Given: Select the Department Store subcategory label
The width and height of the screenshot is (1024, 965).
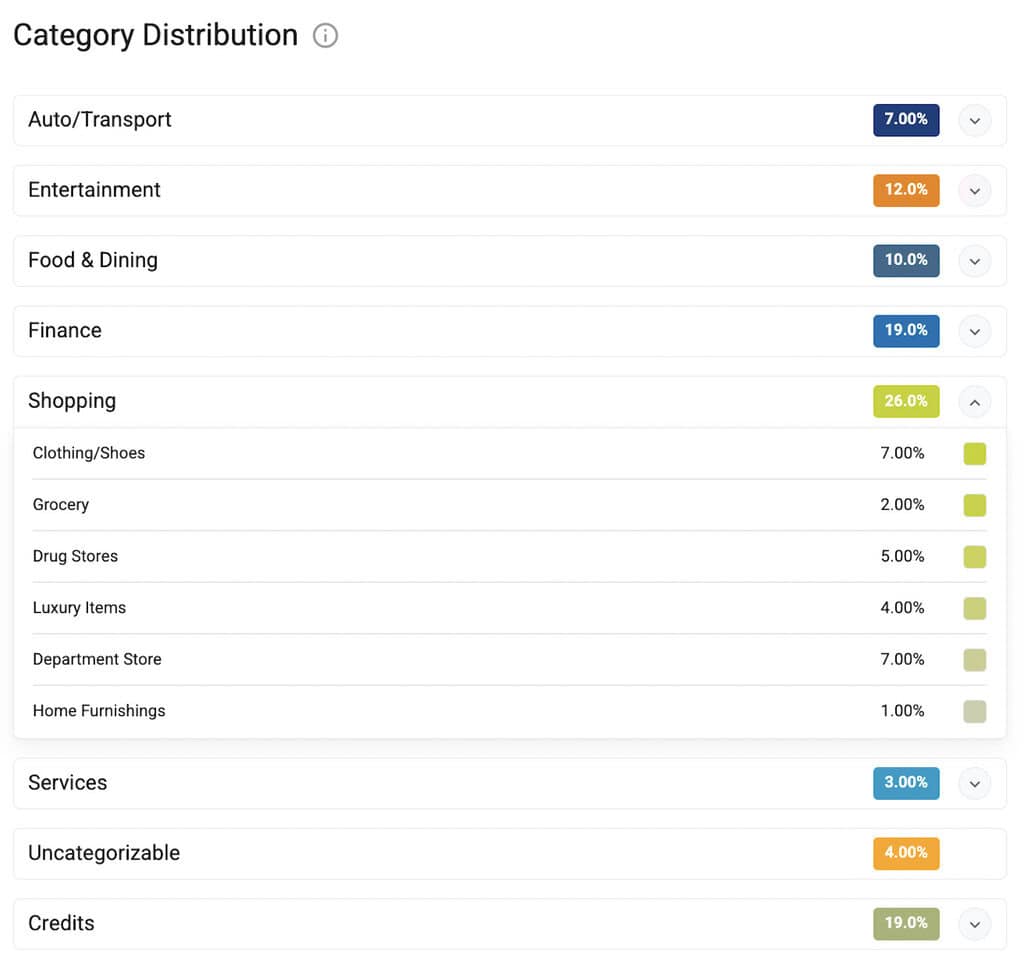Looking at the screenshot, I should [97, 659].
